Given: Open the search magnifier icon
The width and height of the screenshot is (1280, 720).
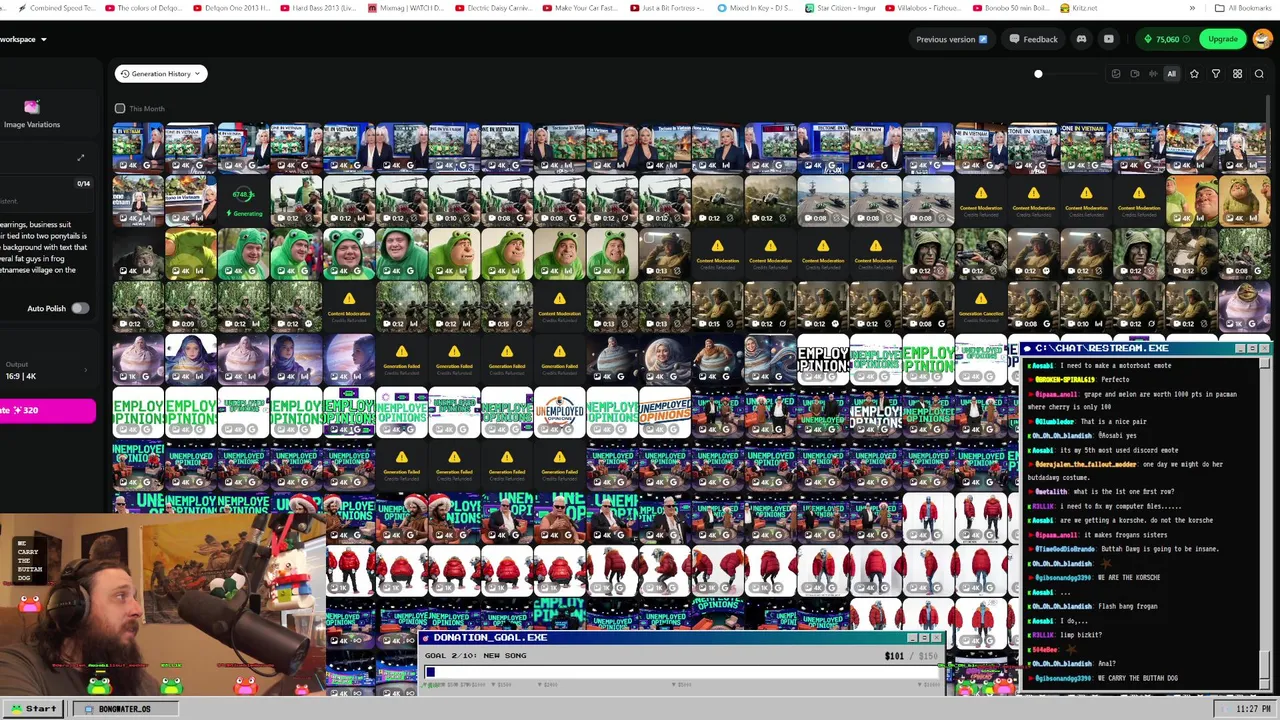Looking at the screenshot, I should [x=1259, y=74].
